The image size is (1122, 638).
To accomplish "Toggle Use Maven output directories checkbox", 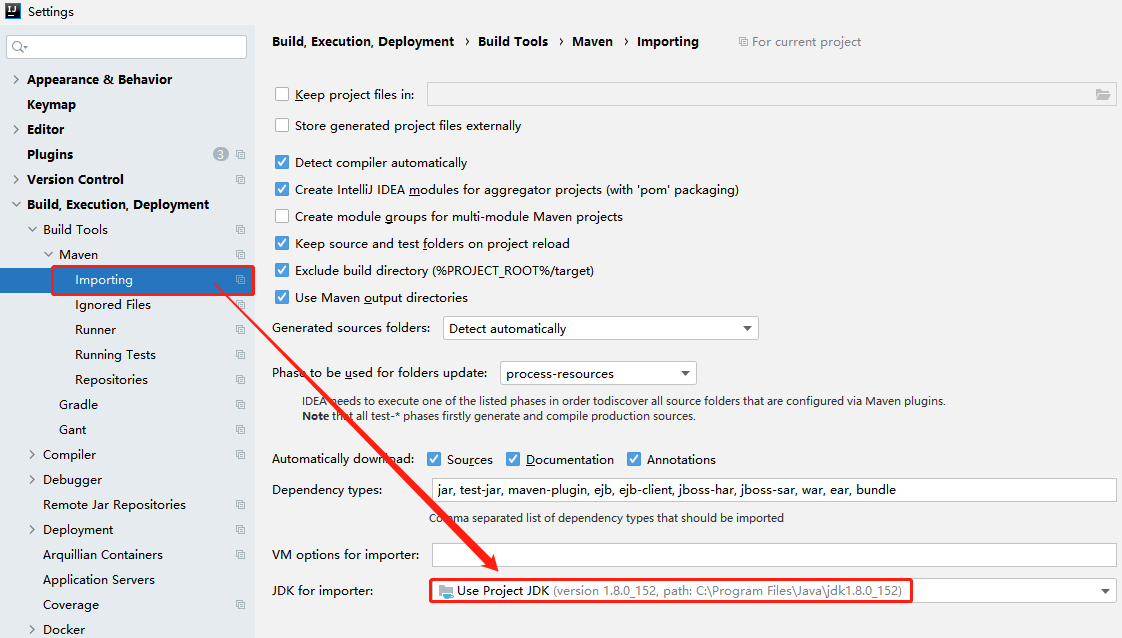I will coord(282,297).
